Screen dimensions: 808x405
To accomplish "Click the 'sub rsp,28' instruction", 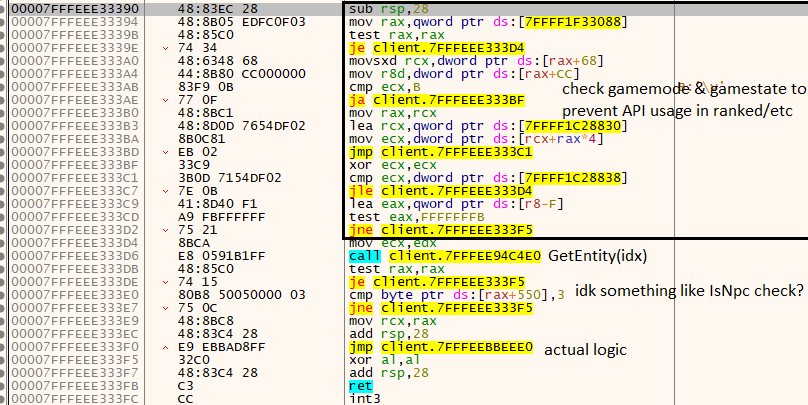I will (x=389, y=9).
